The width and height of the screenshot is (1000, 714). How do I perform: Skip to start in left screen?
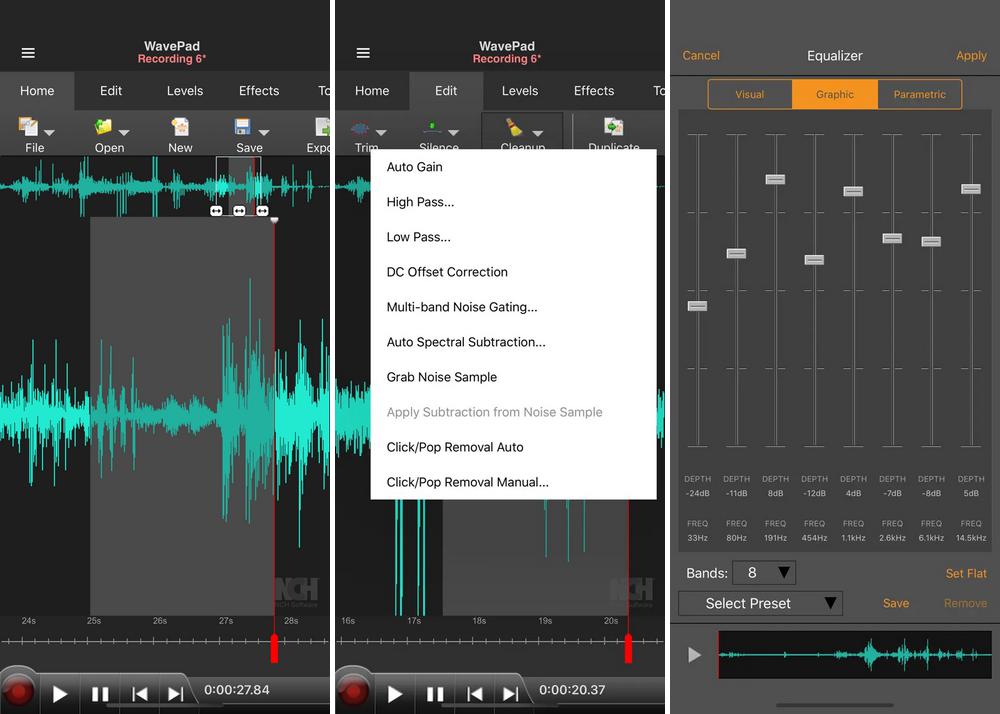coord(140,694)
